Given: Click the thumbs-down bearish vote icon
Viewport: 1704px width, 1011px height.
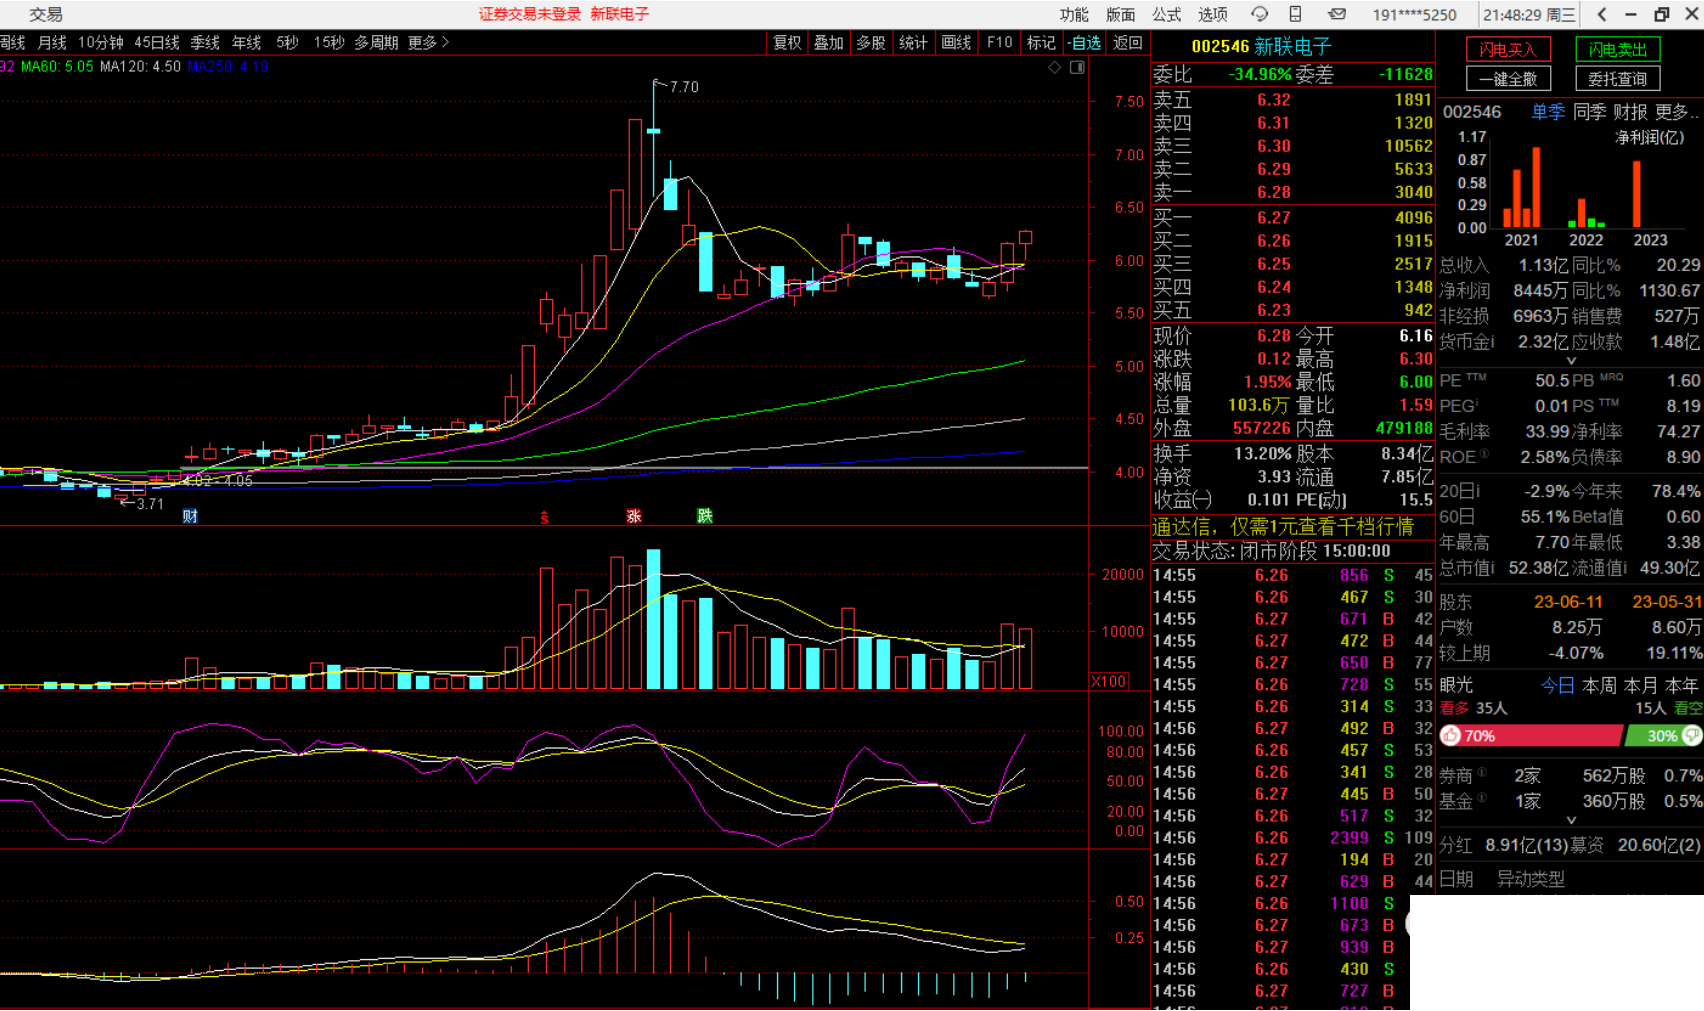Looking at the screenshot, I should pos(1692,735).
